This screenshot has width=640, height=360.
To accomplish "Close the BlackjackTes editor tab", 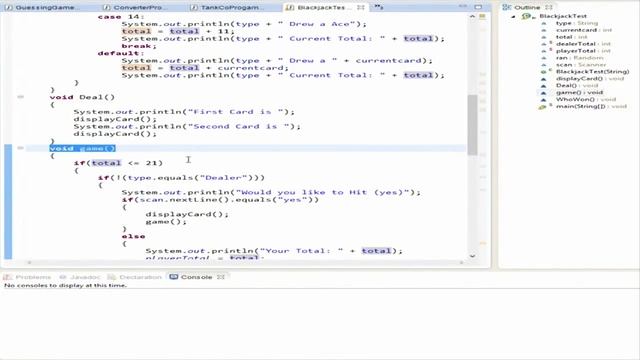I will [x=361, y=7].
